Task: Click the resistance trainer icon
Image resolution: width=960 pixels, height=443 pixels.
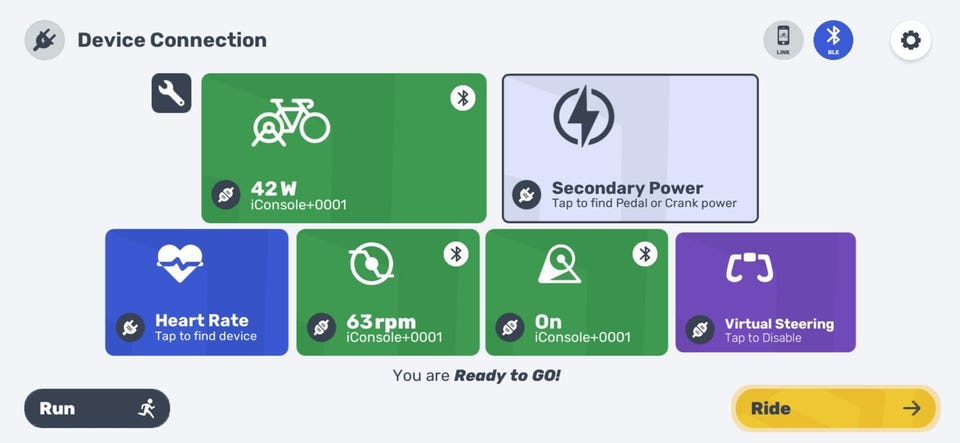Action: pyautogui.click(x=559, y=263)
